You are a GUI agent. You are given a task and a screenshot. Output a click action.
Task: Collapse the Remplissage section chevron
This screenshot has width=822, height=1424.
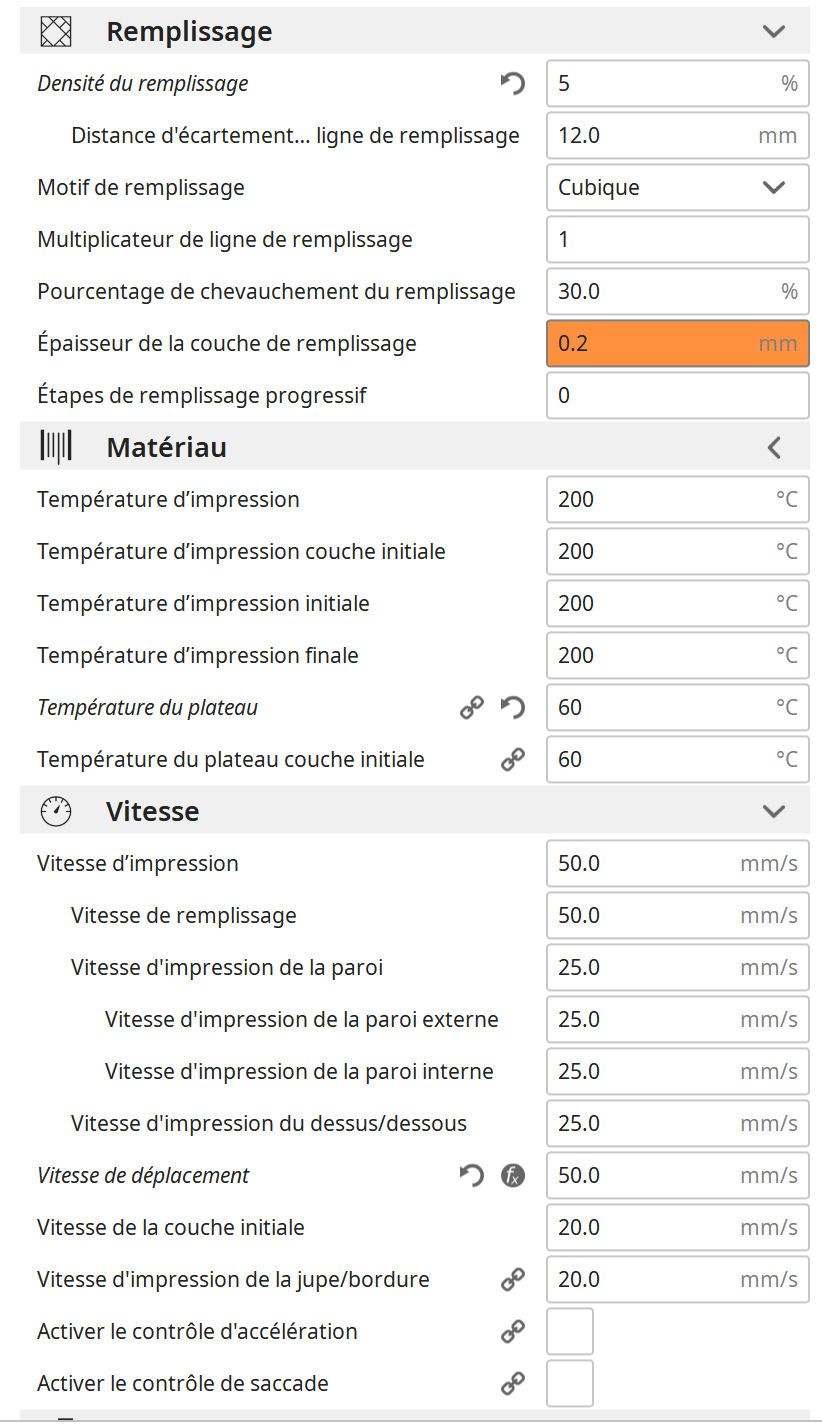773,32
